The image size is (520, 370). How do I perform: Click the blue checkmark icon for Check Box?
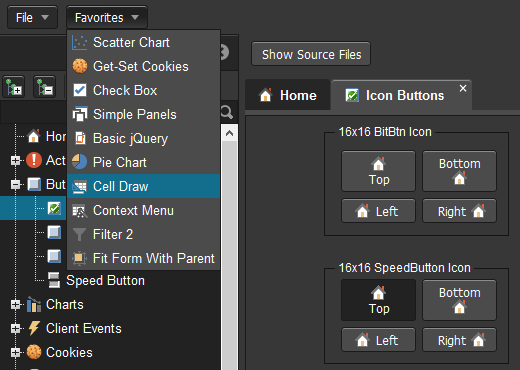80,90
